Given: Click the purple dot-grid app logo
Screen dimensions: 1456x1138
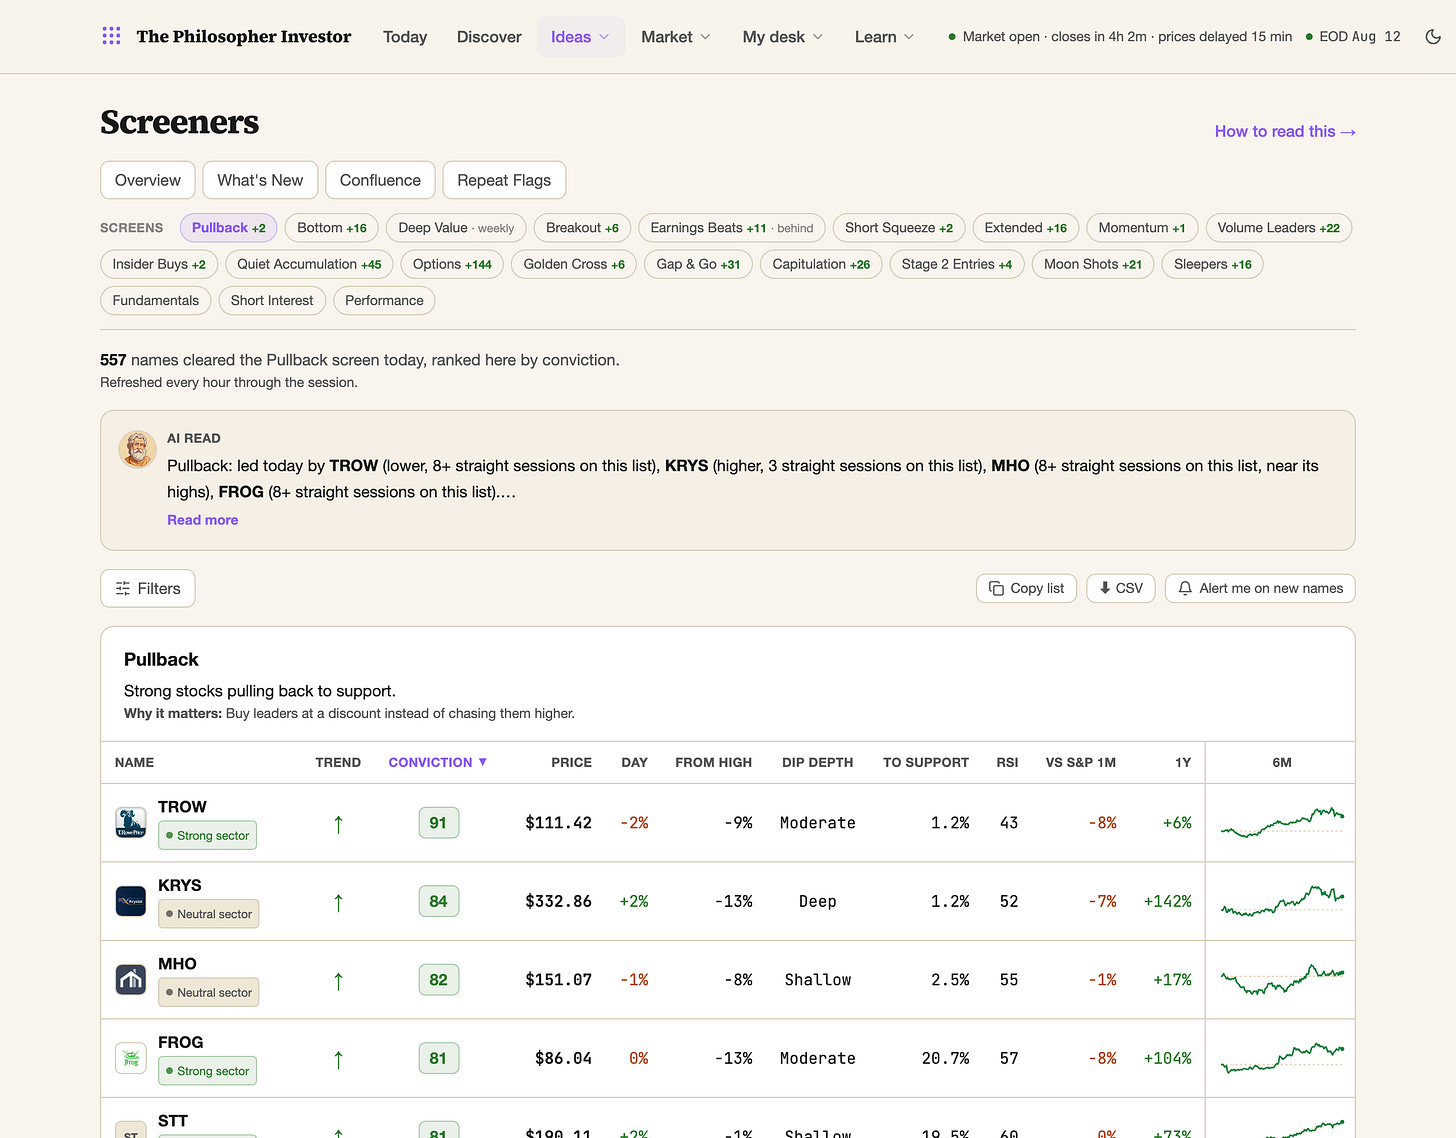Looking at the screenshot, I should [x=111, y=36].
